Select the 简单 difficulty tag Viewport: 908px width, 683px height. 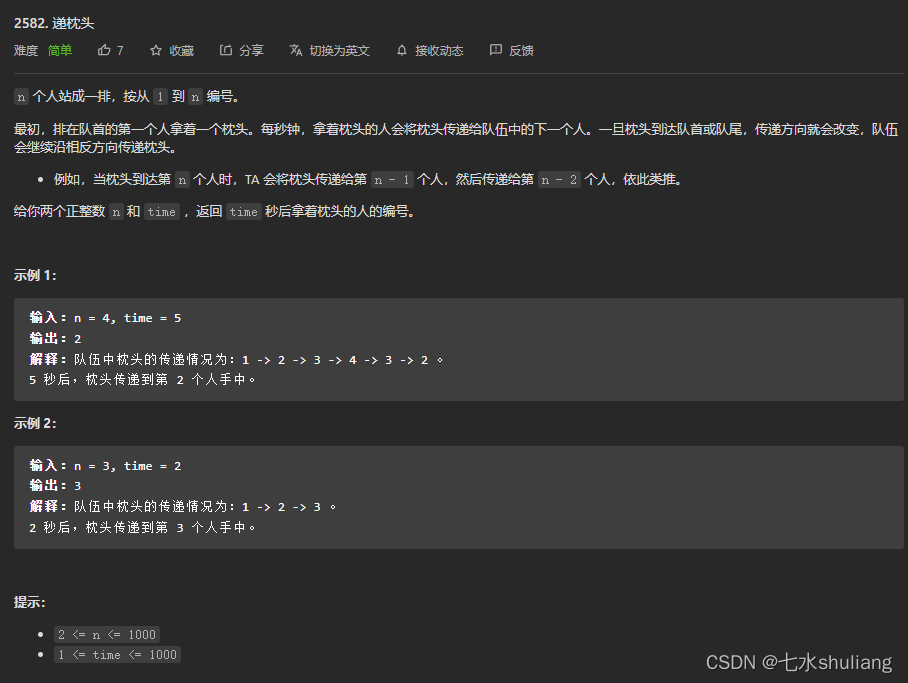coord(59,50)
